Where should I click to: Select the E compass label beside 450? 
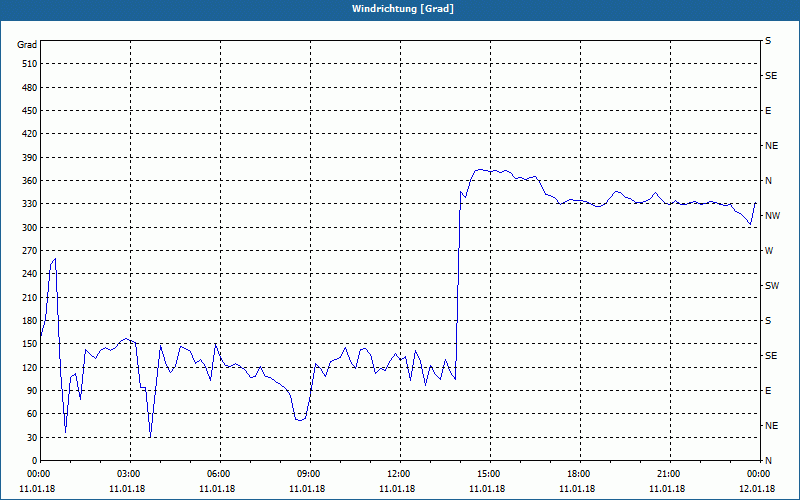(768, 111)
